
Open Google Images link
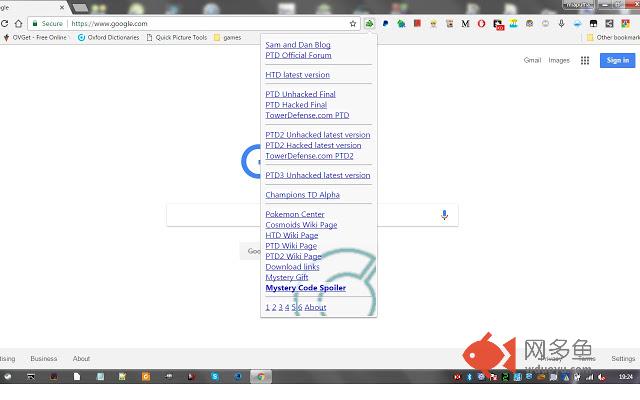pos(559,60)
